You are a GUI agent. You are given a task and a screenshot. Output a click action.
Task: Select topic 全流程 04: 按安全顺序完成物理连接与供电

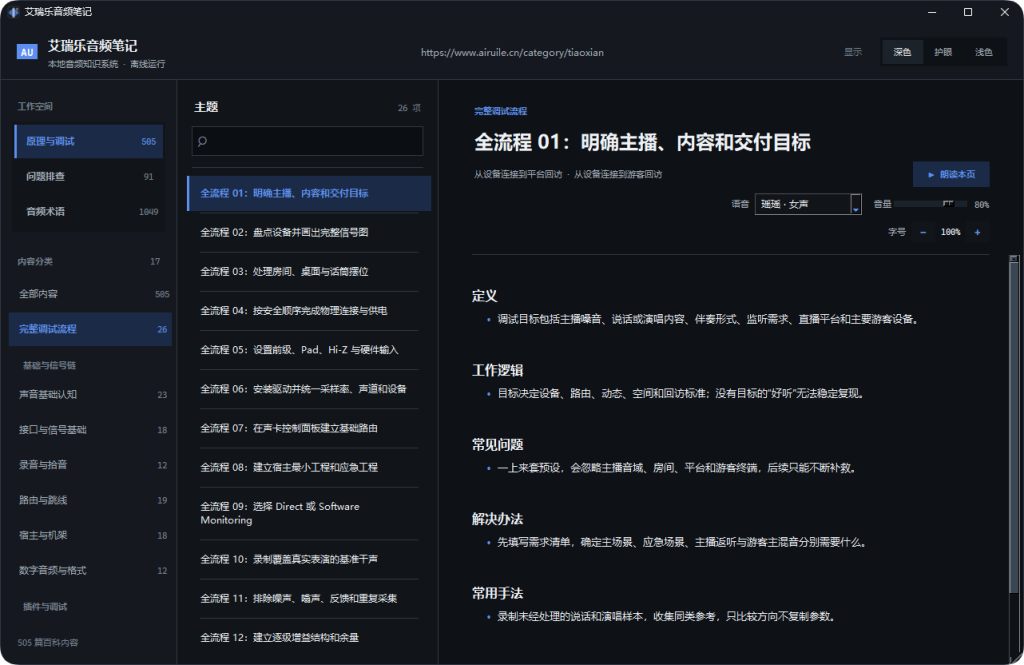coord(309,311)
